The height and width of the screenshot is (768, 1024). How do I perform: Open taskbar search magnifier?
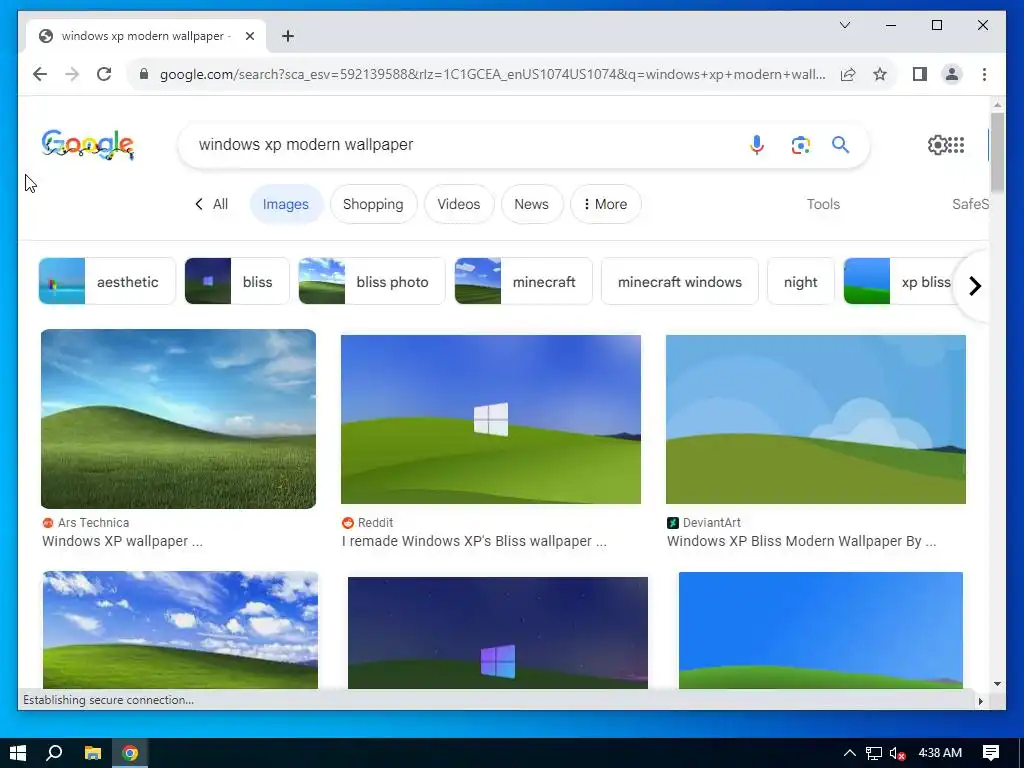click(x=54, y=753)
